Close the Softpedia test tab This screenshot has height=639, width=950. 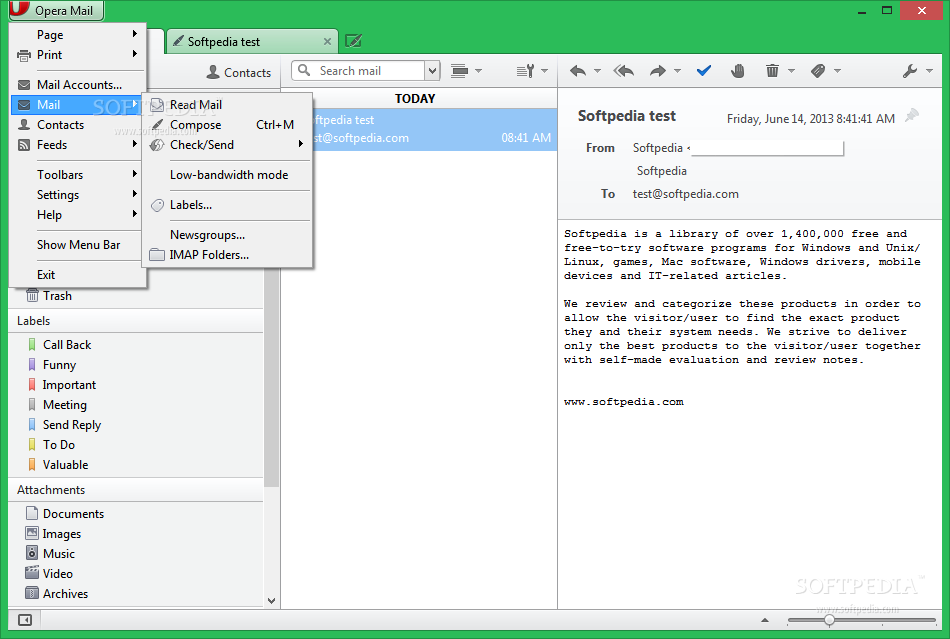(x=327, y=41)
